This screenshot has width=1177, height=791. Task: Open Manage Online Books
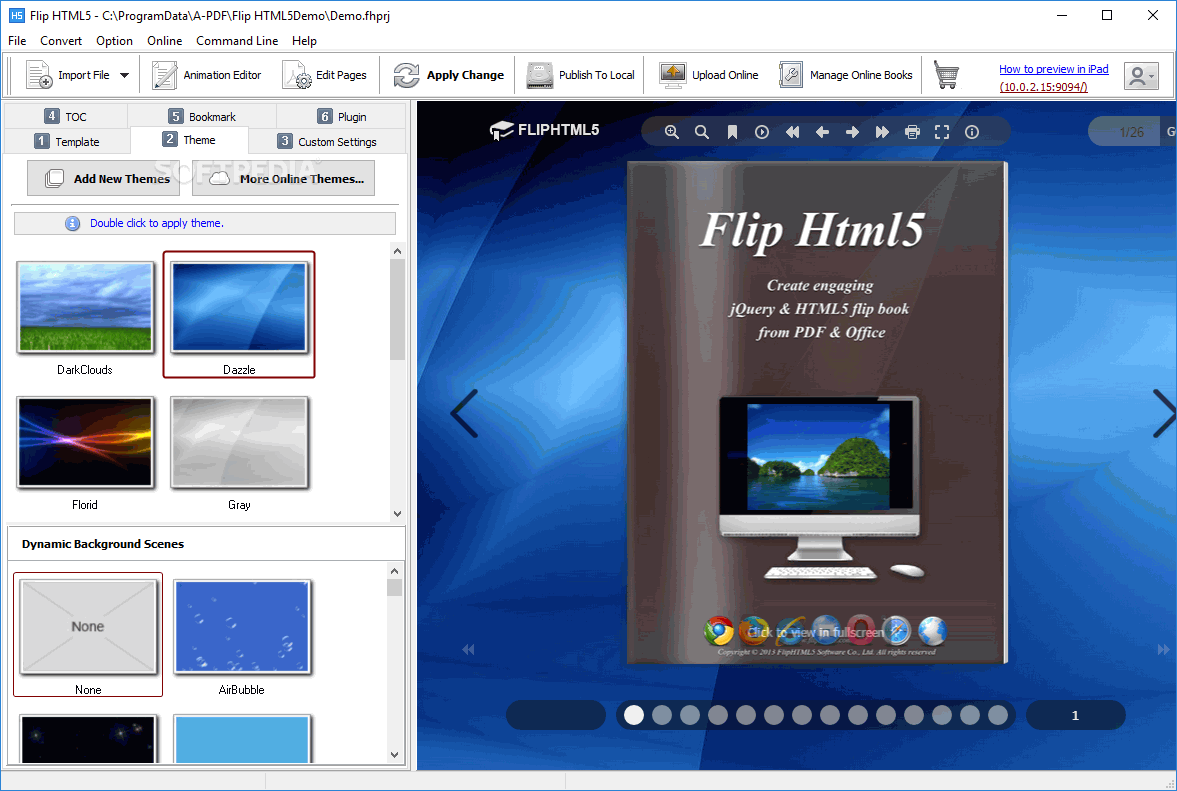click(845, 75)
